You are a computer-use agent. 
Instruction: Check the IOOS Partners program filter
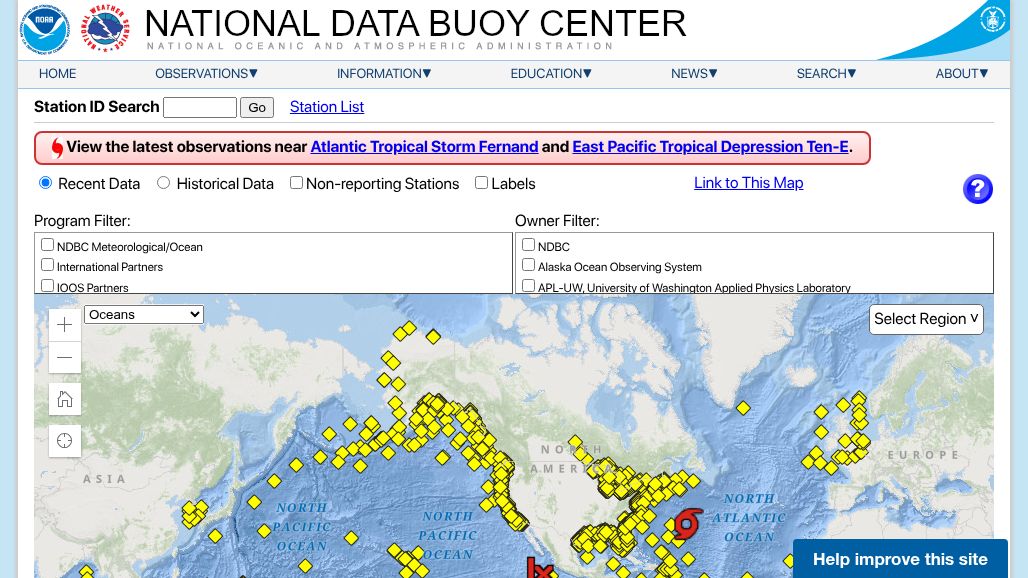47,286
